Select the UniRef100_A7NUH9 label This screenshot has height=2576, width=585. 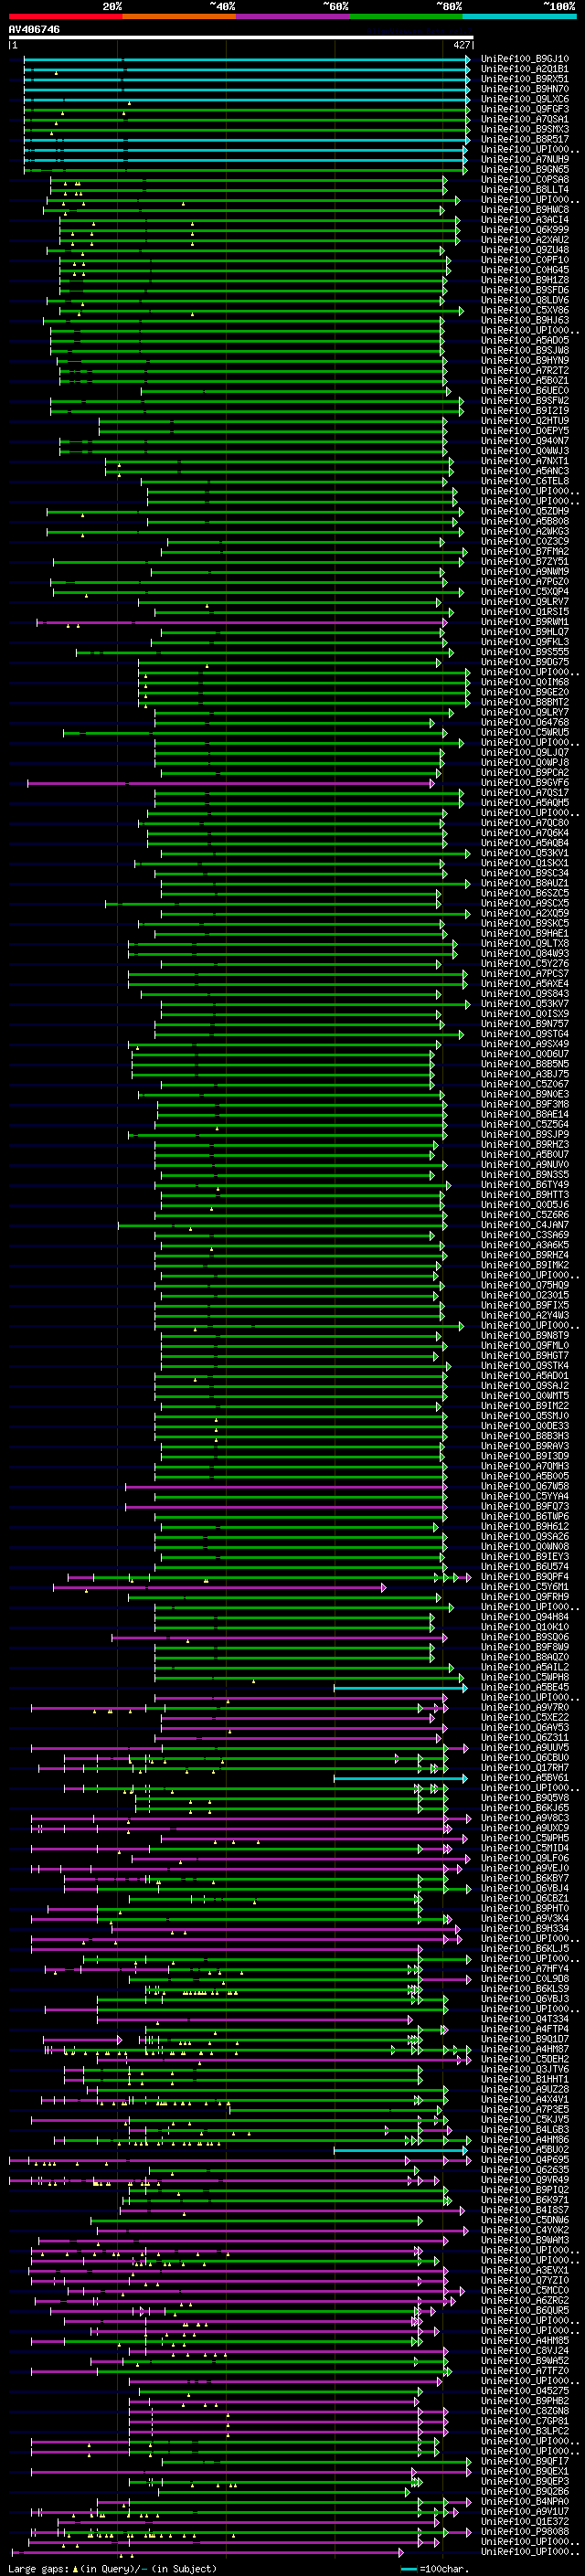(524, 159)
